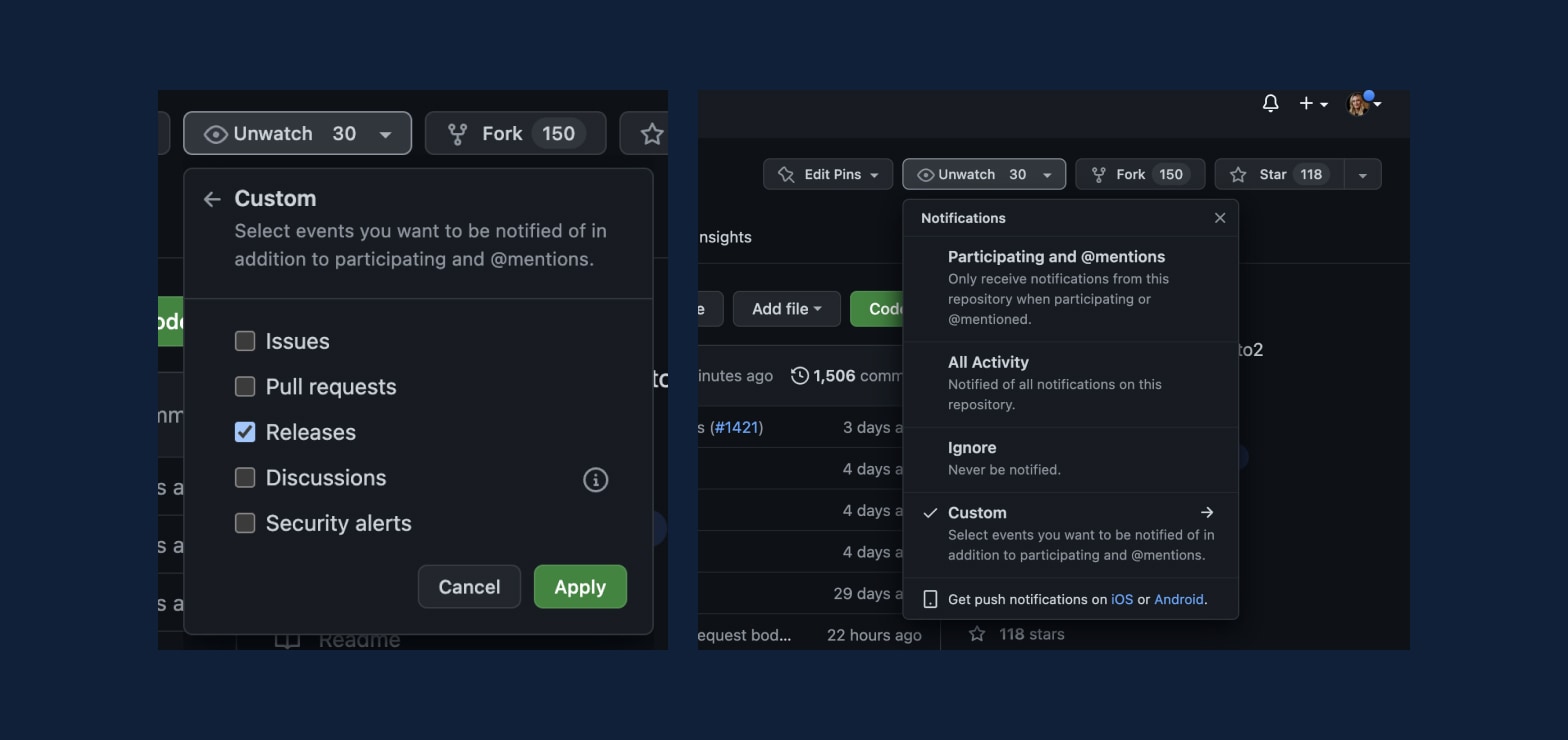The height and width of the screenshot is (740, 1568).
Task: Click the arrow icon on the Custom option
Action: coord(1207,512)
